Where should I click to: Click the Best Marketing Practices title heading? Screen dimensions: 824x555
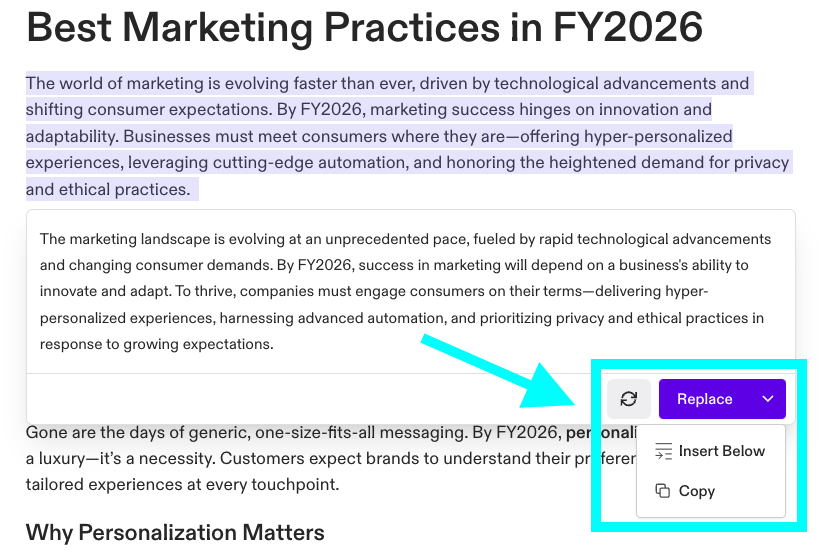pos(364,26)
